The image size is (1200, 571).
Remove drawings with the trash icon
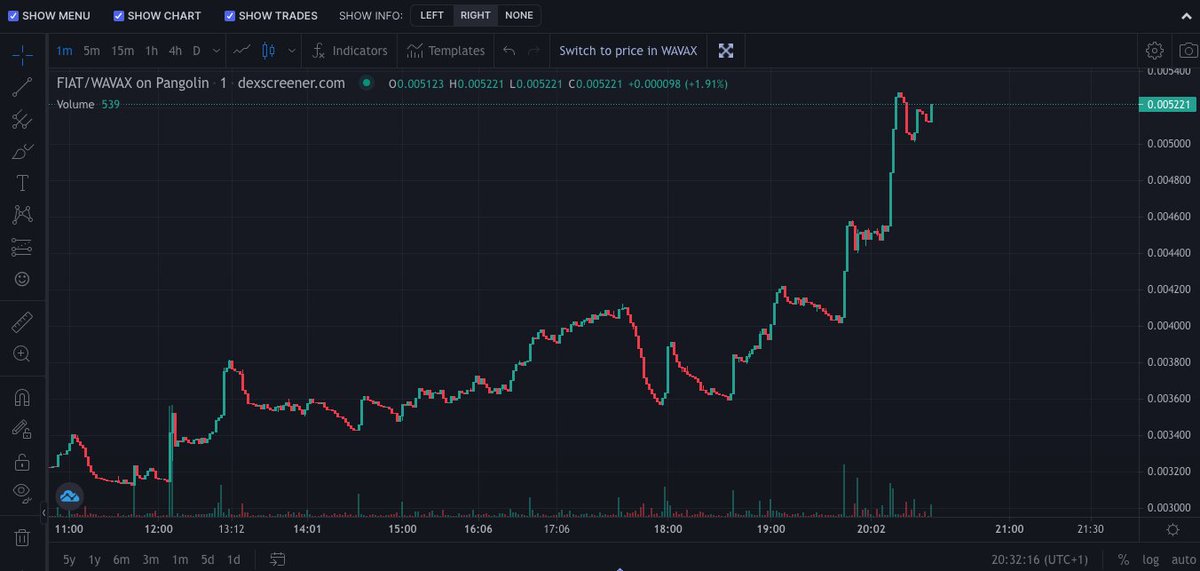pyautogui.click(x=22, y=537)
